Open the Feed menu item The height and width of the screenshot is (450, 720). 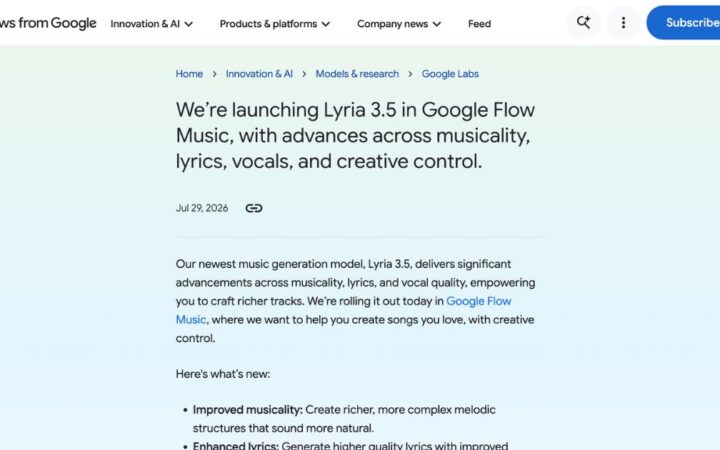tap(479, 23)
